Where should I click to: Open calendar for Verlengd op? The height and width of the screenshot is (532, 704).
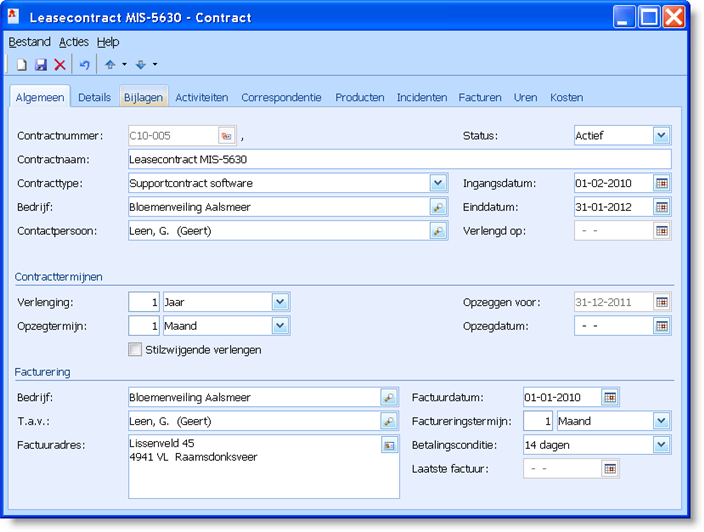coord(661,231)
